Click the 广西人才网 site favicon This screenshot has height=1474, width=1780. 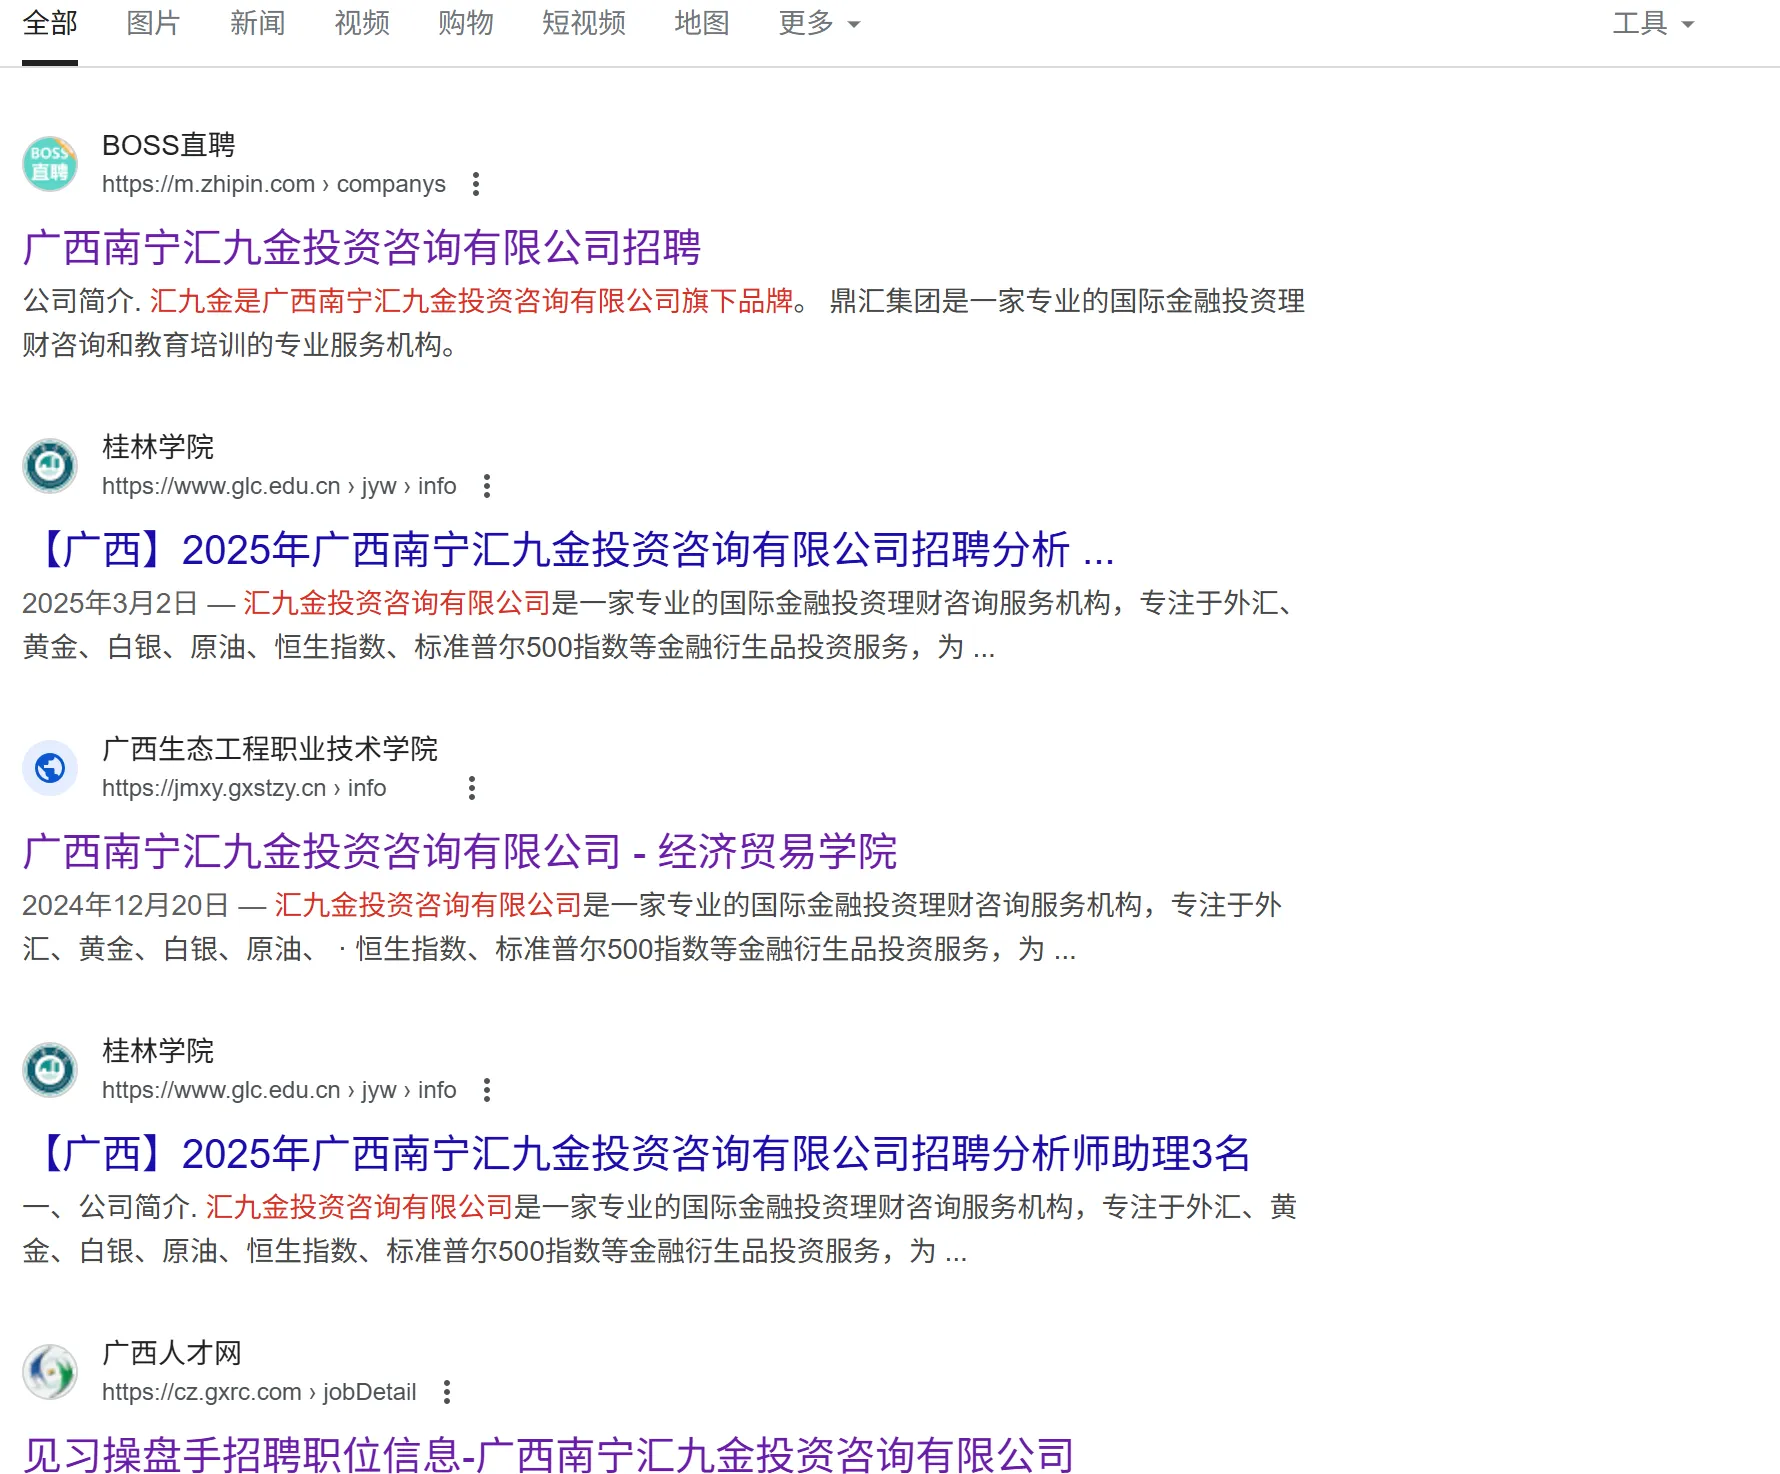50,1372
